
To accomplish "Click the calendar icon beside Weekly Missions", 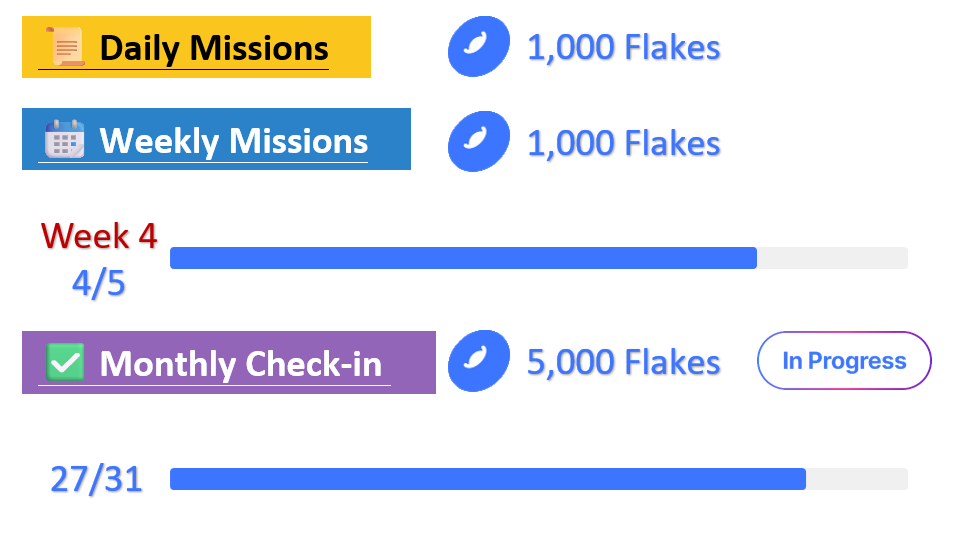I will click(x=64, y=140).
